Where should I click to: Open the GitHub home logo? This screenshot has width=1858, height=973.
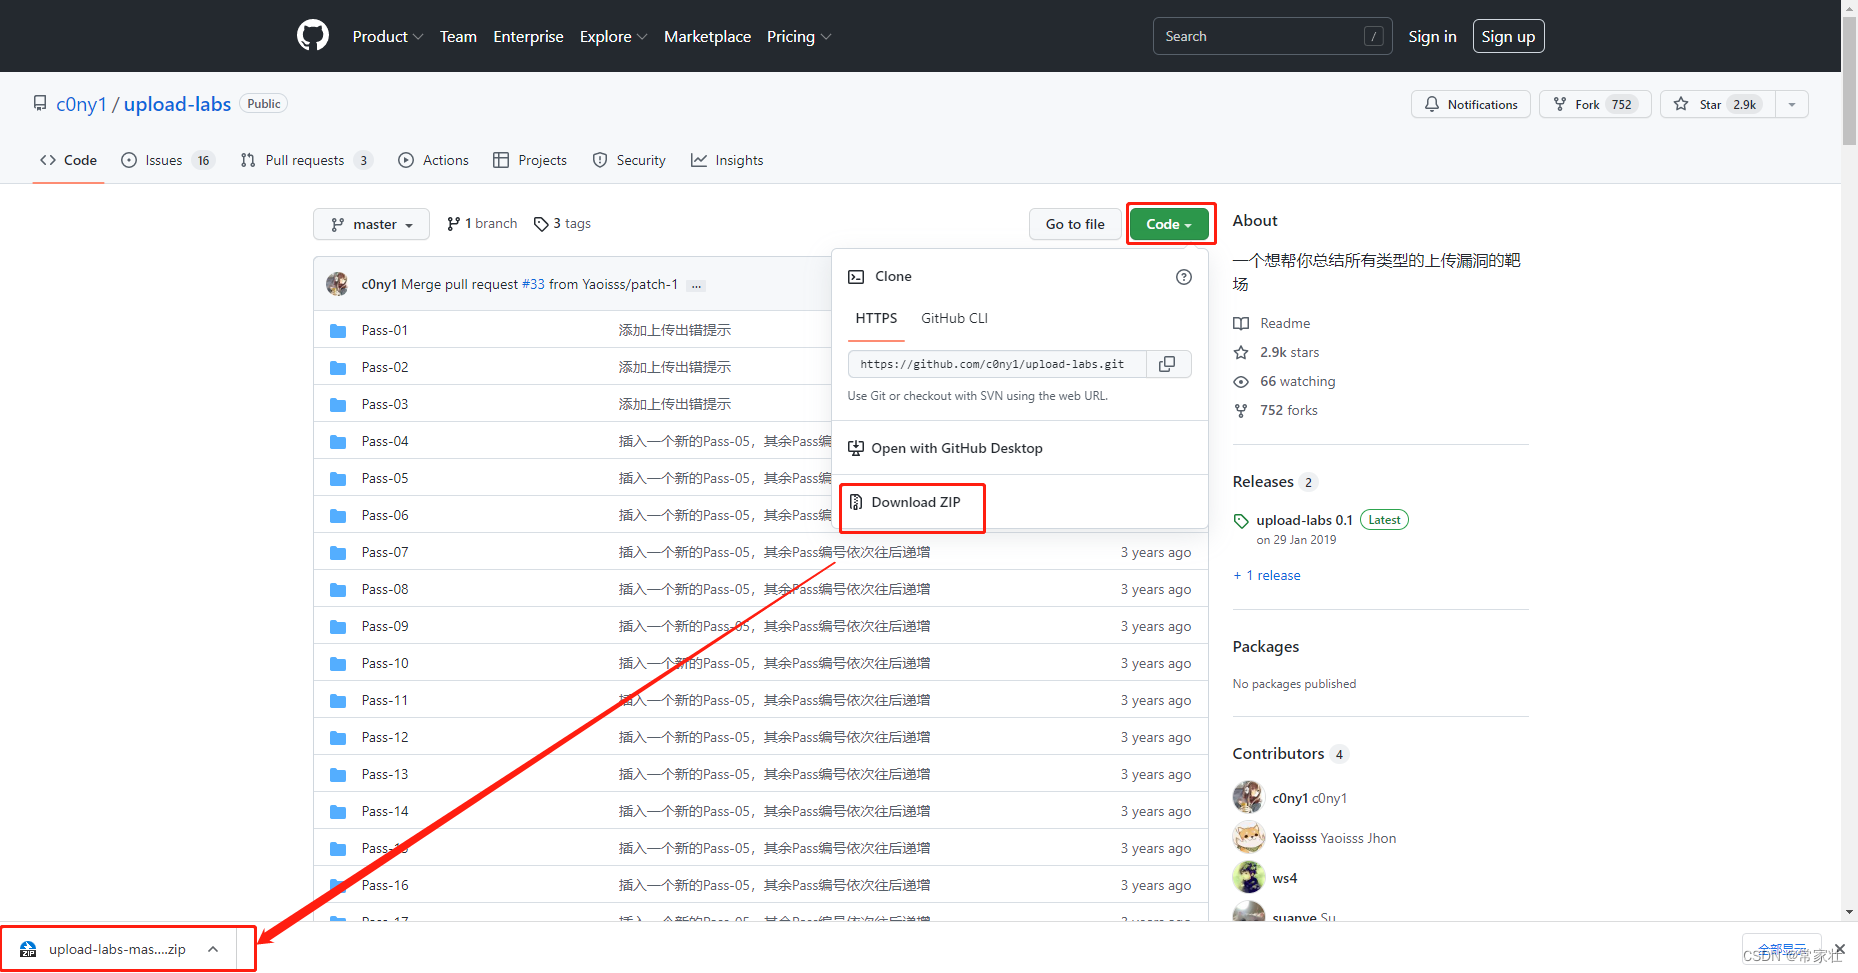click(x=313, y=36)
